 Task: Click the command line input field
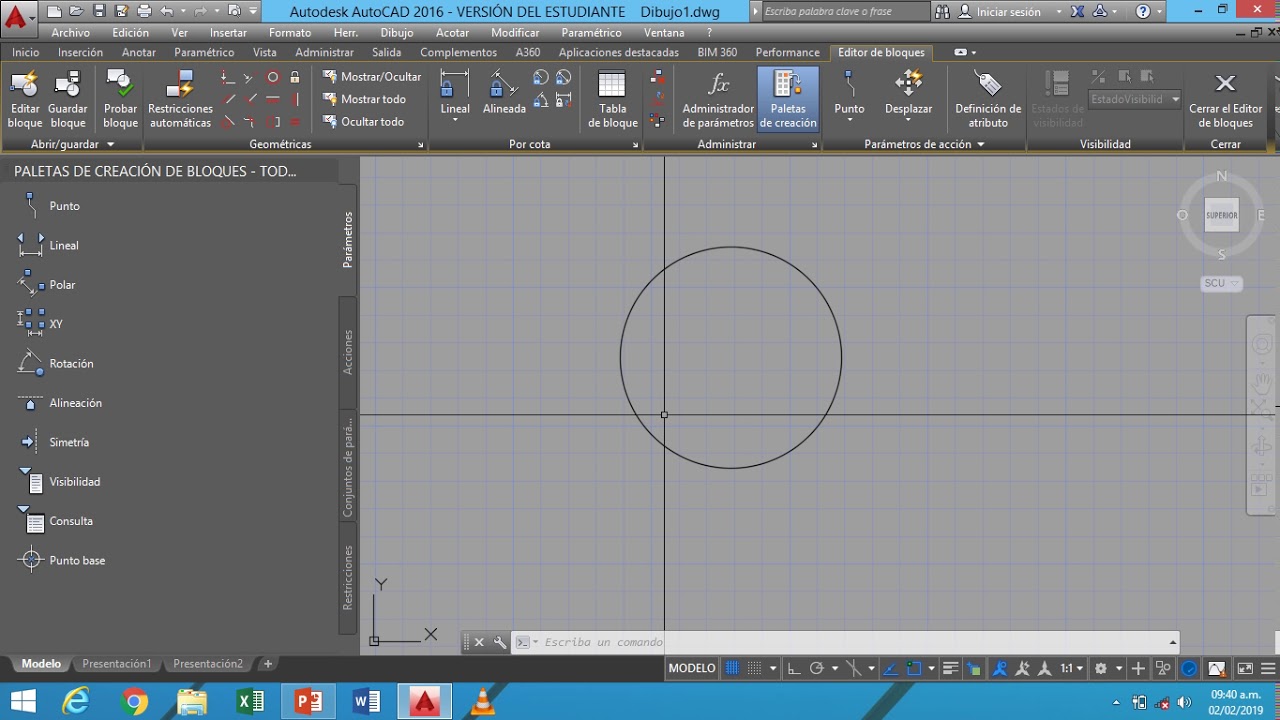tap(845, 642)
